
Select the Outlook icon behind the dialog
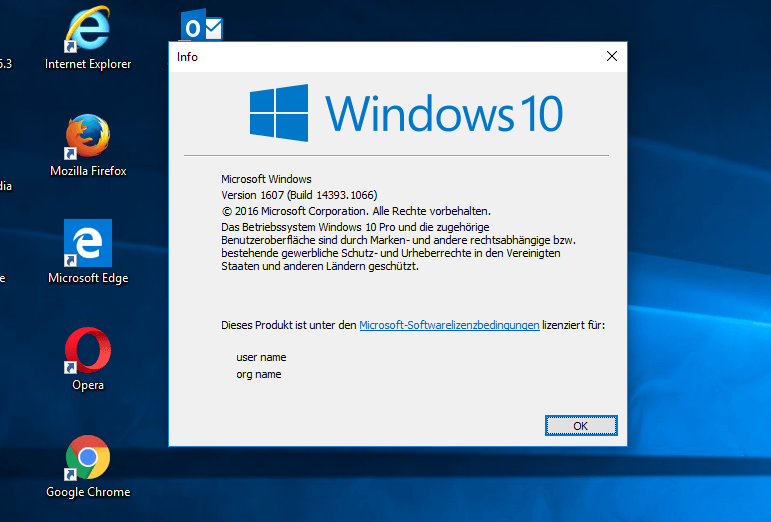[201, 27]
